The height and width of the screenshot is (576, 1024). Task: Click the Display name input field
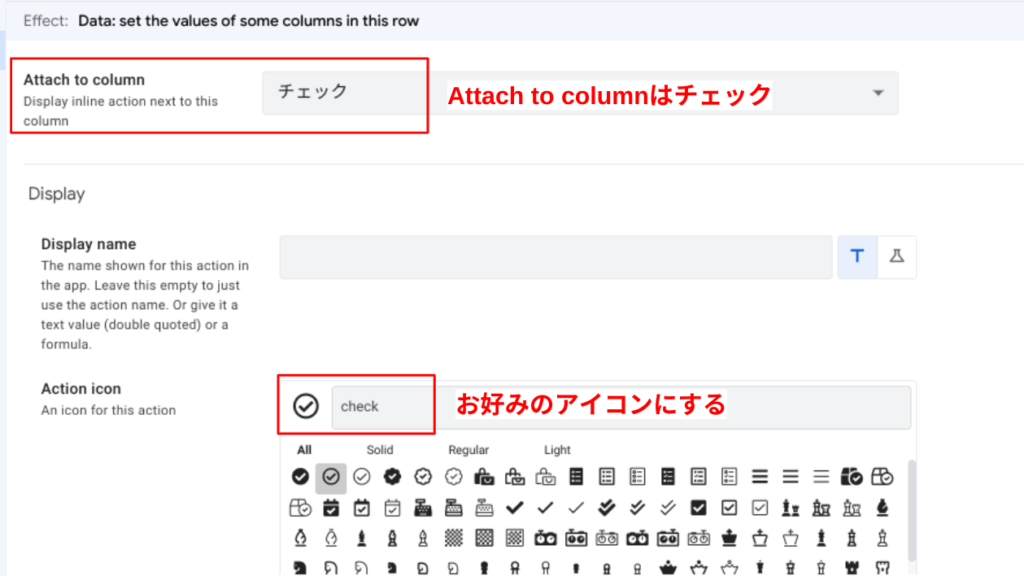[556, 257]
